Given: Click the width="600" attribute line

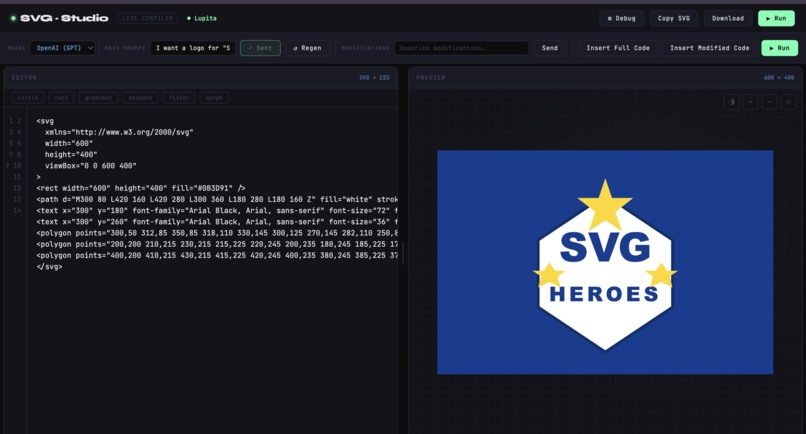Looking at the screenshot, I should click(x=69, y=143).
